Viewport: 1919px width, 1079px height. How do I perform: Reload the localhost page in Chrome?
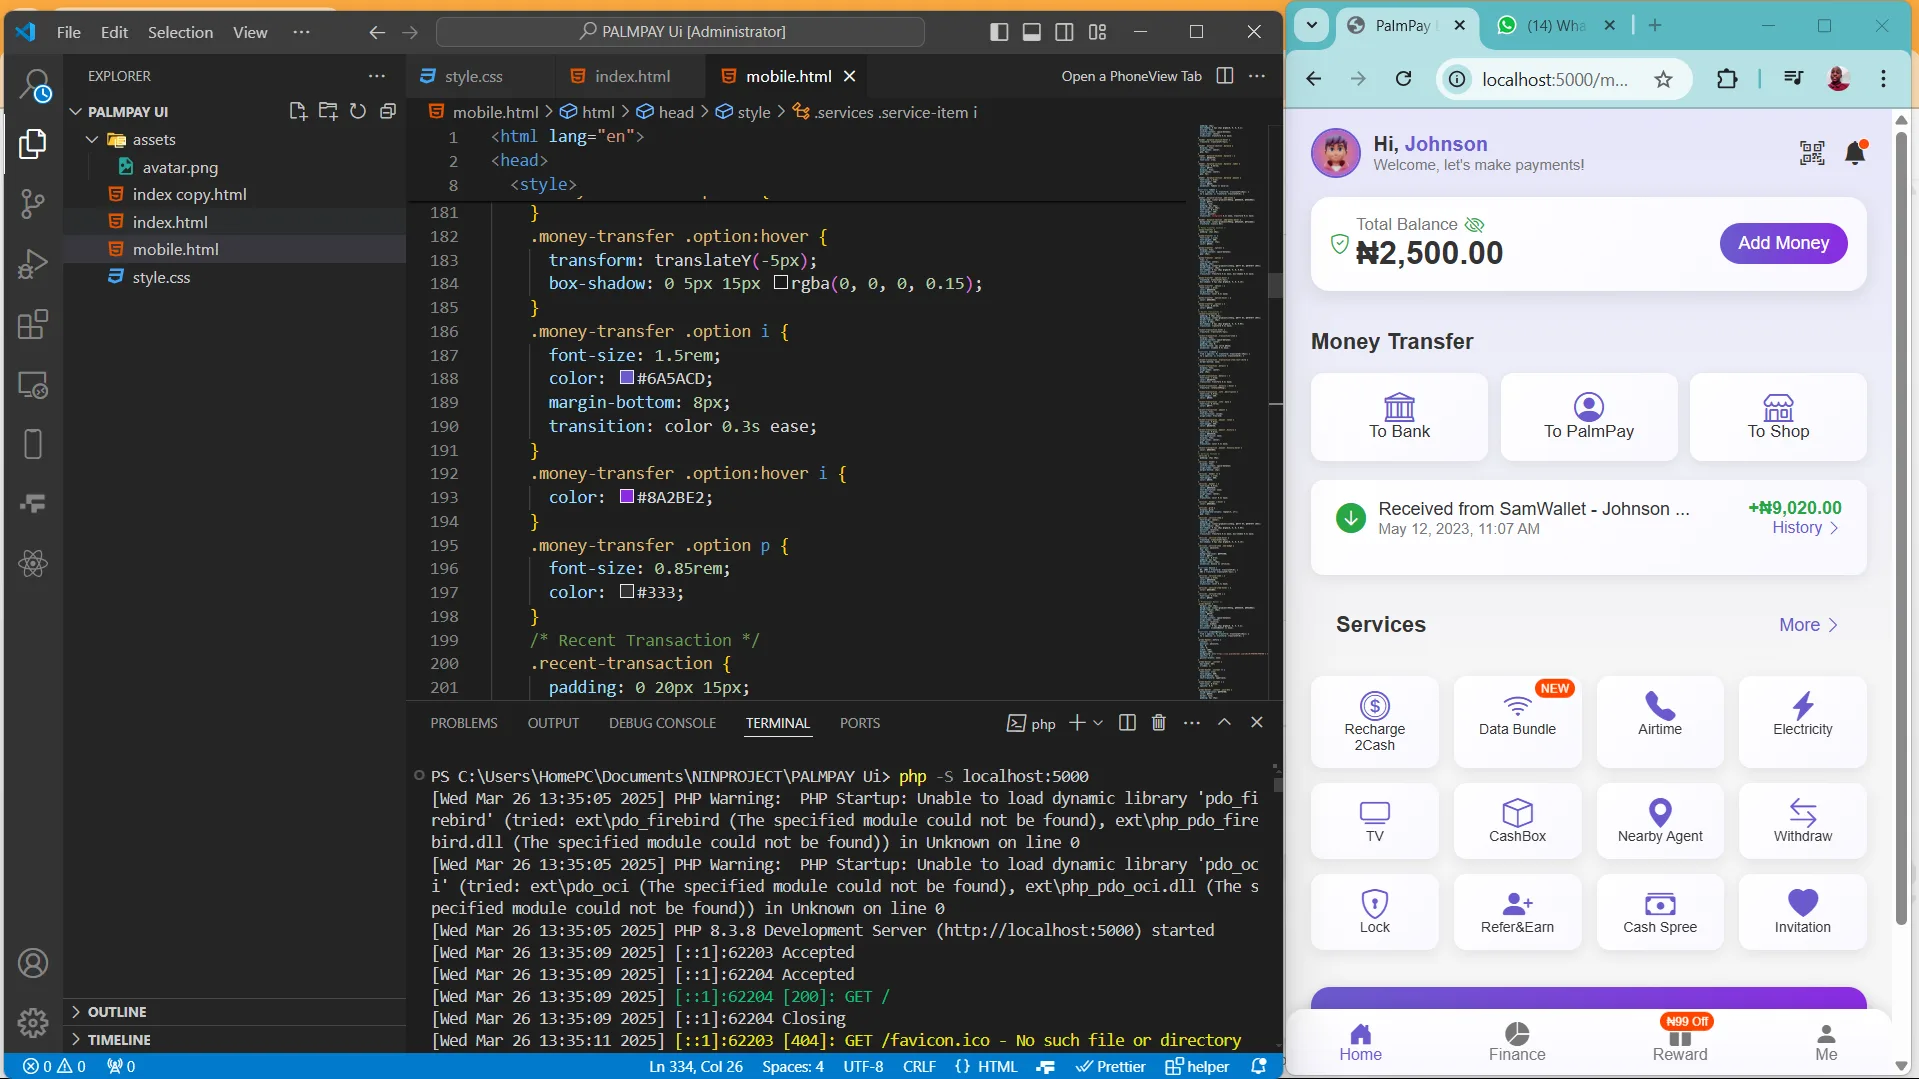pos(1404,79)
